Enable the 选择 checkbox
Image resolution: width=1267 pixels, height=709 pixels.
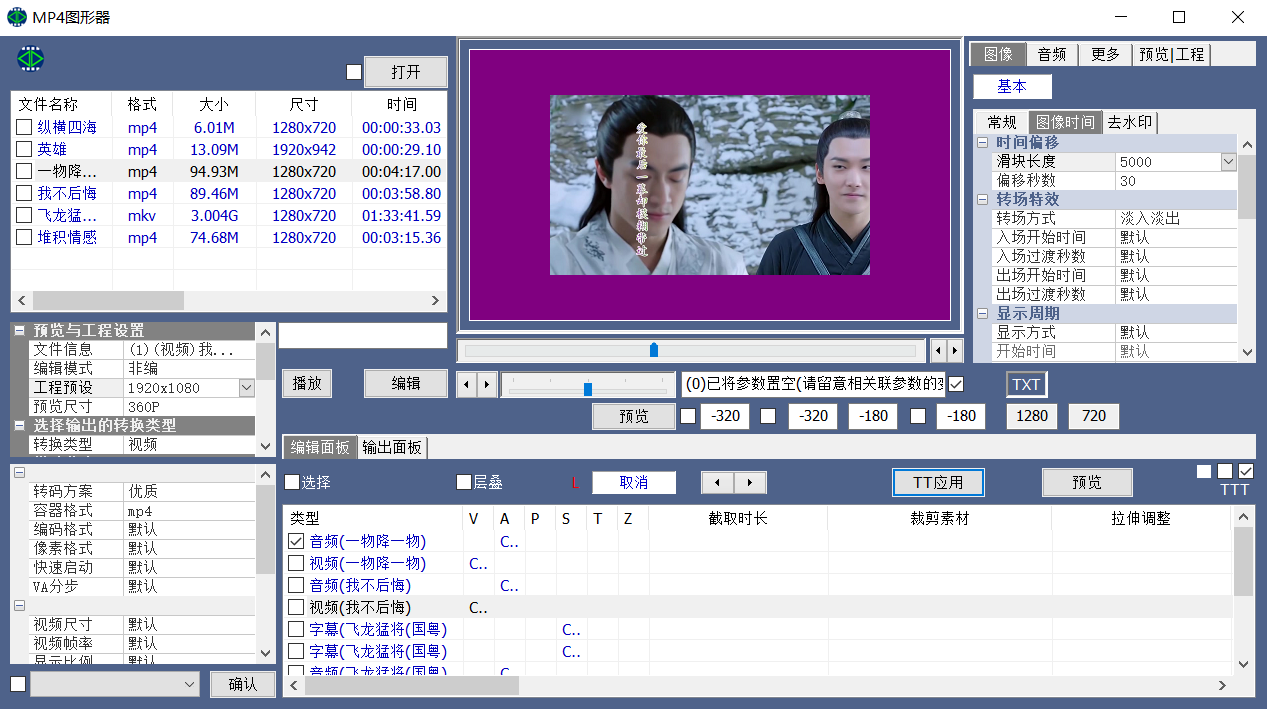click(x=292, y=482)
